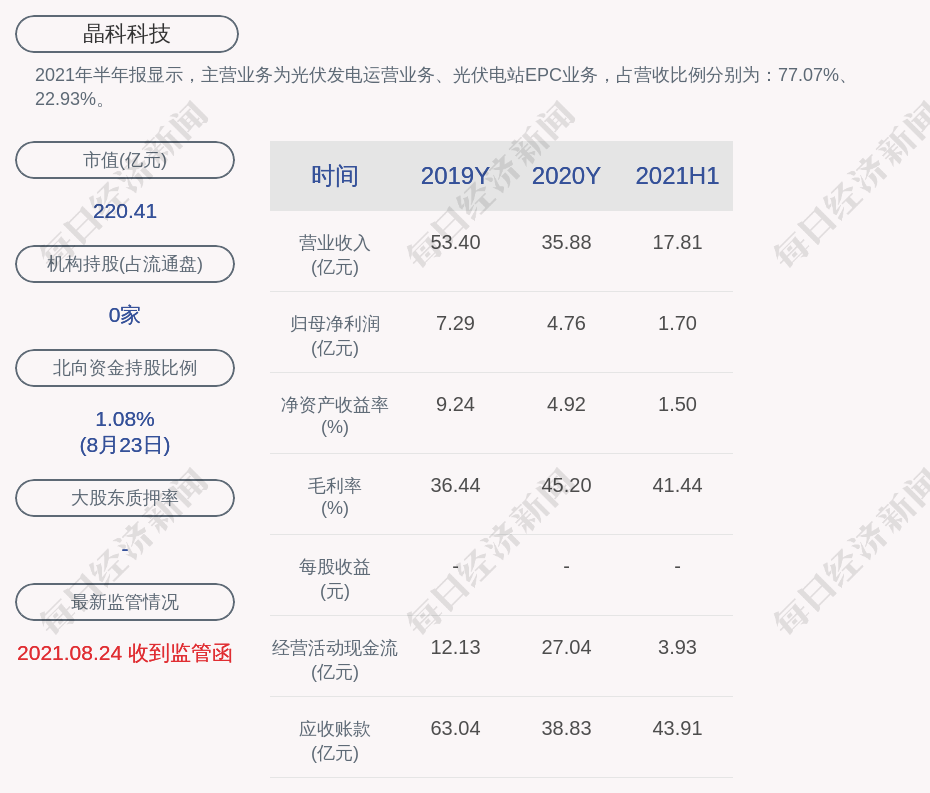Select the 2021H1 column header

point(677,176)
